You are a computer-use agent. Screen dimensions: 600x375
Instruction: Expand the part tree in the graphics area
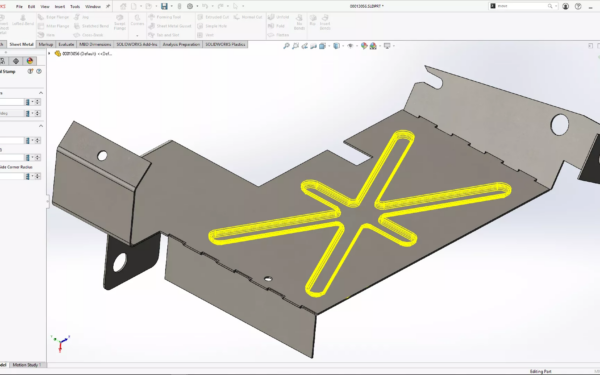[49, 54]
